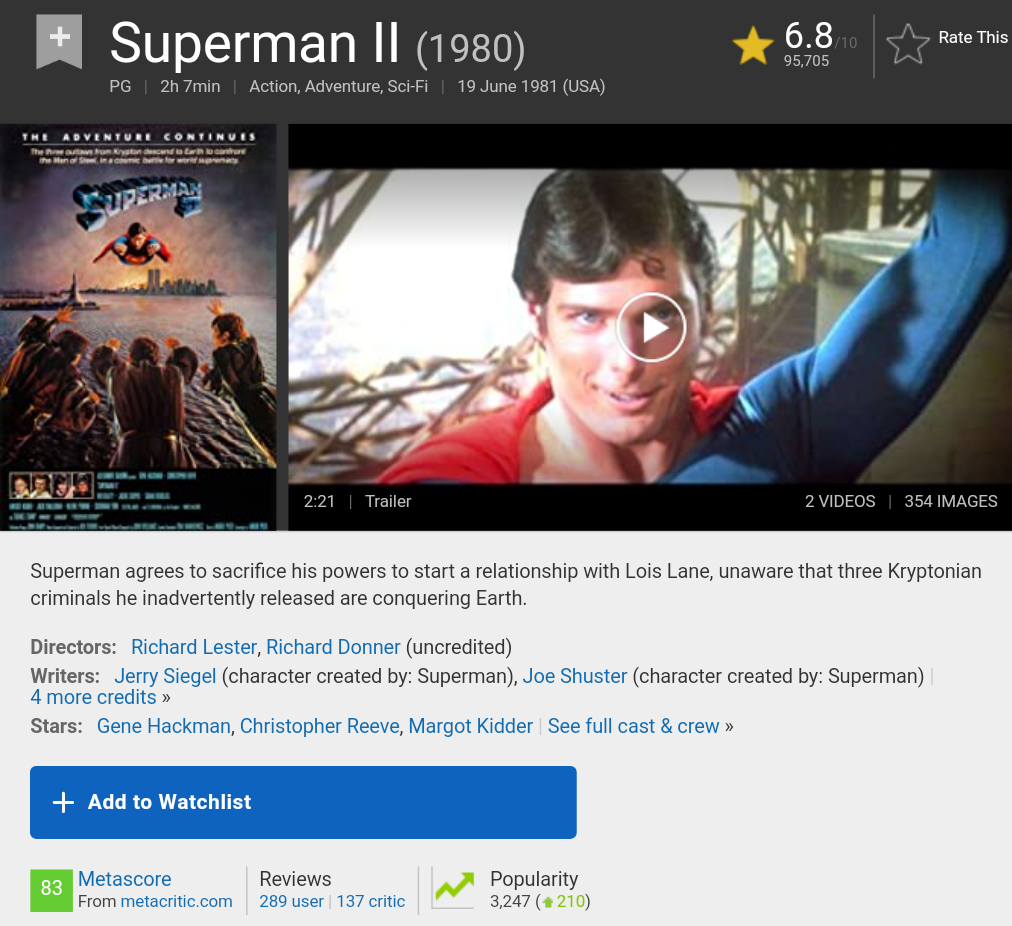Image resolution: width=1012 pixels, height=926 pixels.
Task: Click the popularity trend chart icon
Action: tap(454, 889)
